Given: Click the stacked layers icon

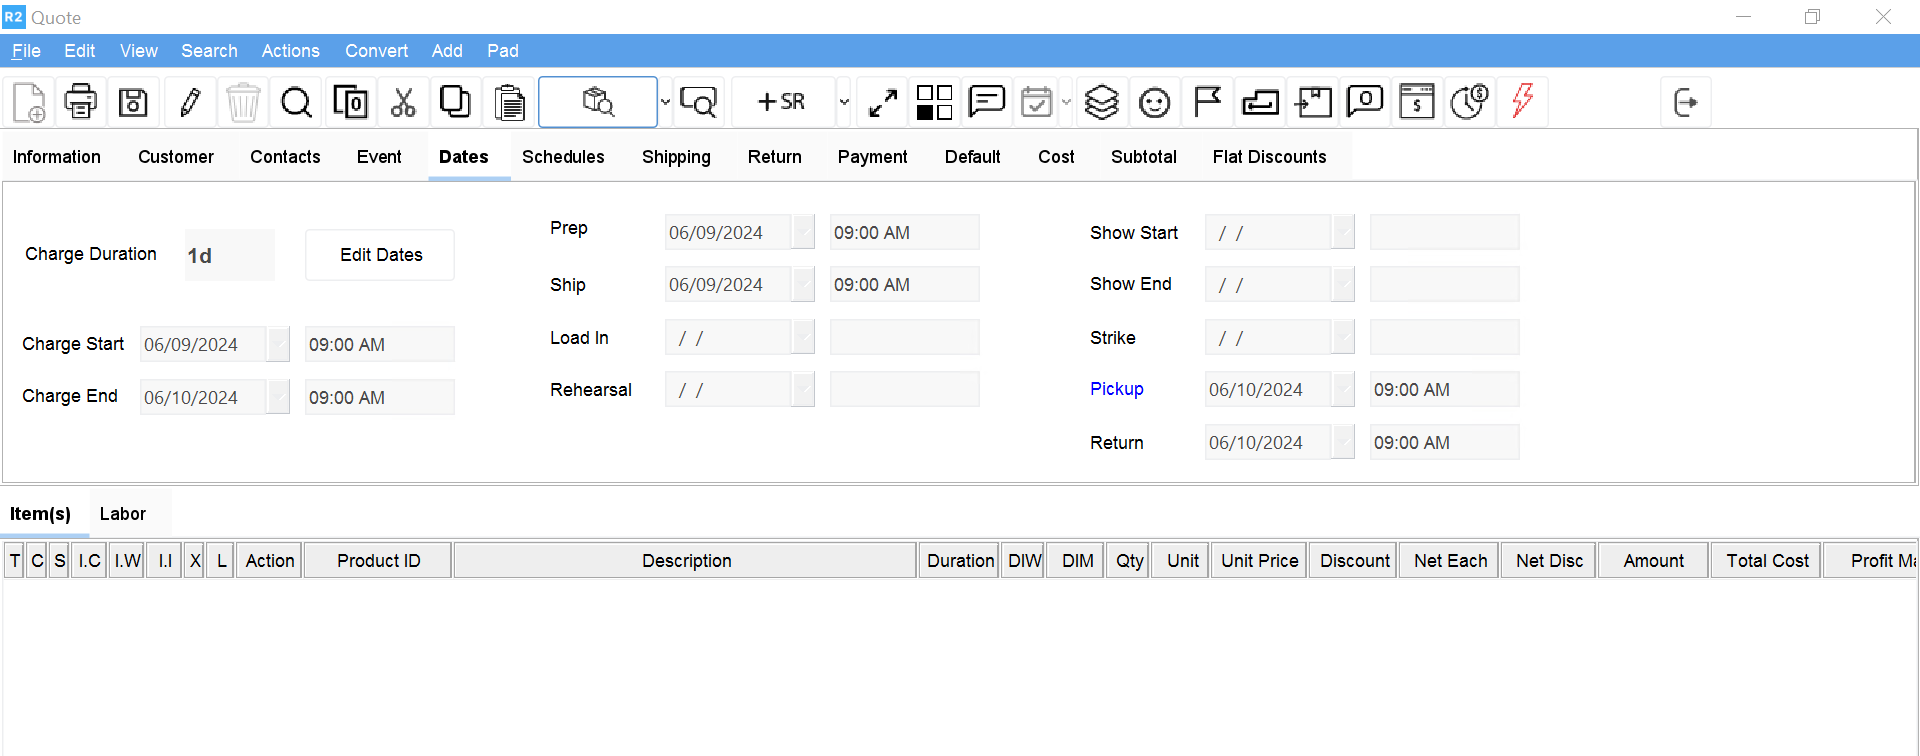Looking at the screenshot, I should (x=1101, y=102).
